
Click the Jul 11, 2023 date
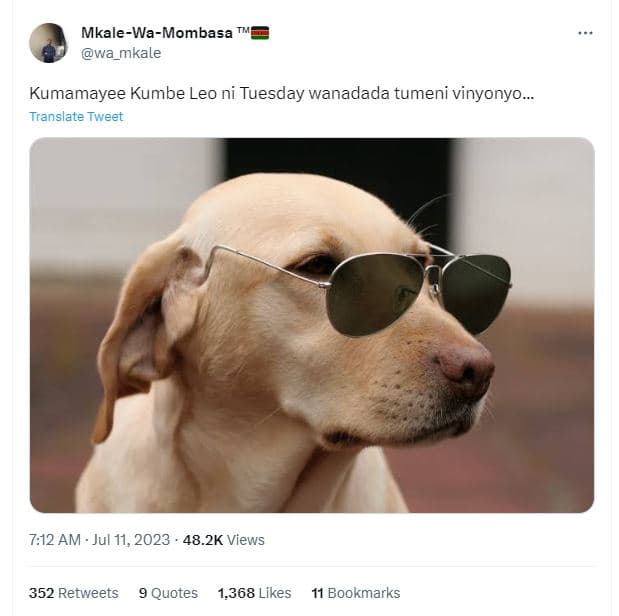131,540
